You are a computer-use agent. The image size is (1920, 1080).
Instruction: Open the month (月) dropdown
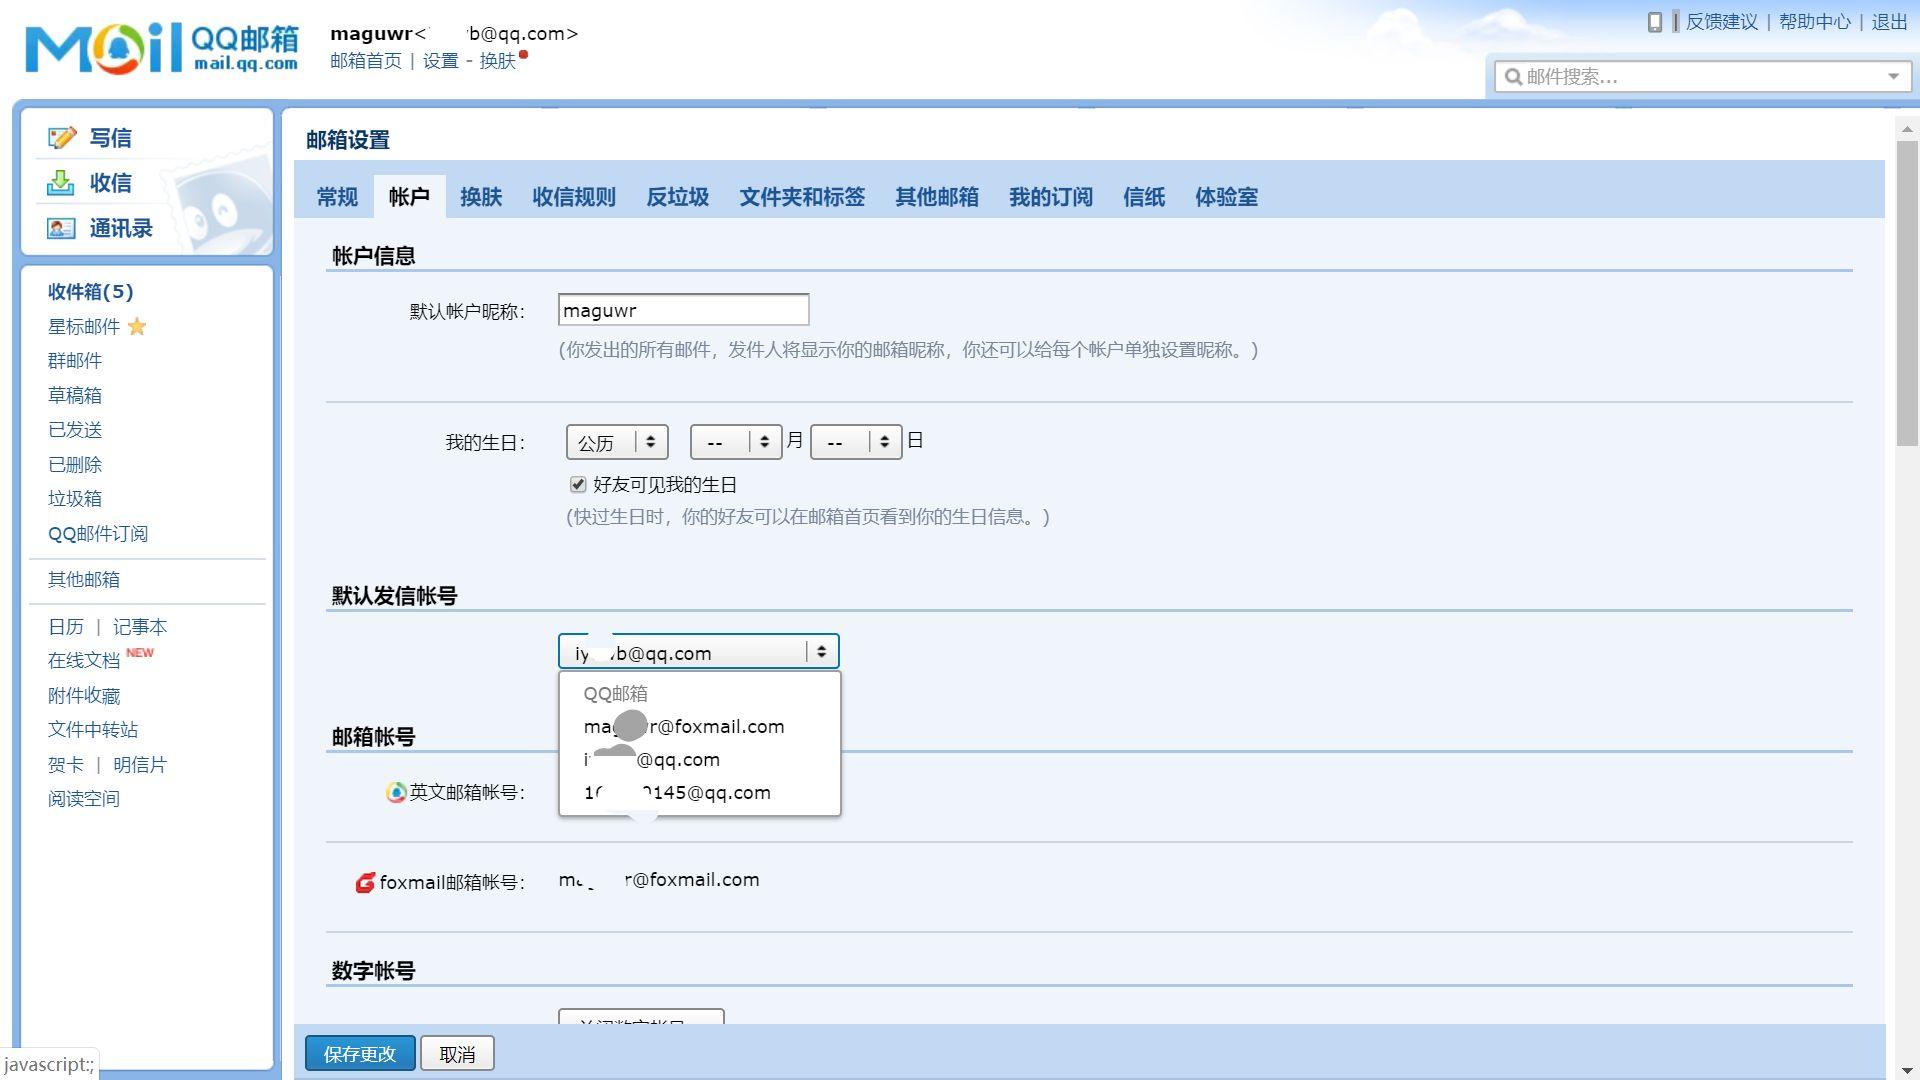point(736,441)
